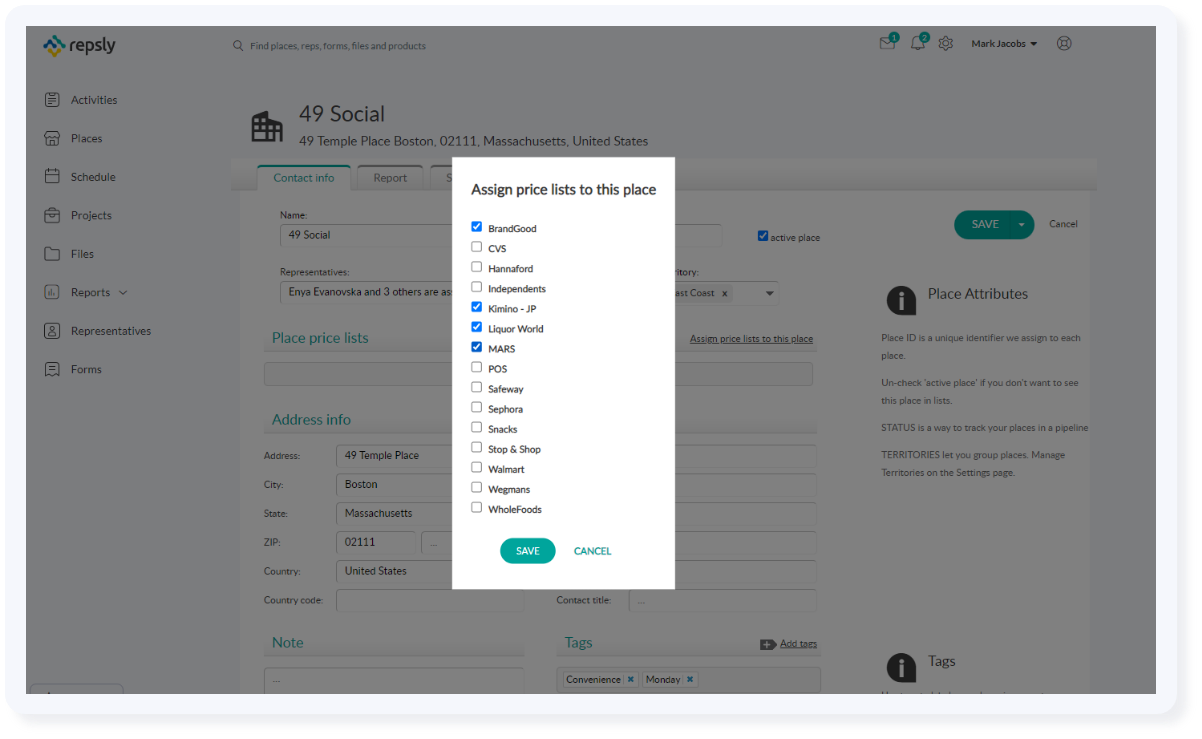Click the building icon beside 49 Social
Viewport: 1202px width, 739px height.
[x=267, y=127]
